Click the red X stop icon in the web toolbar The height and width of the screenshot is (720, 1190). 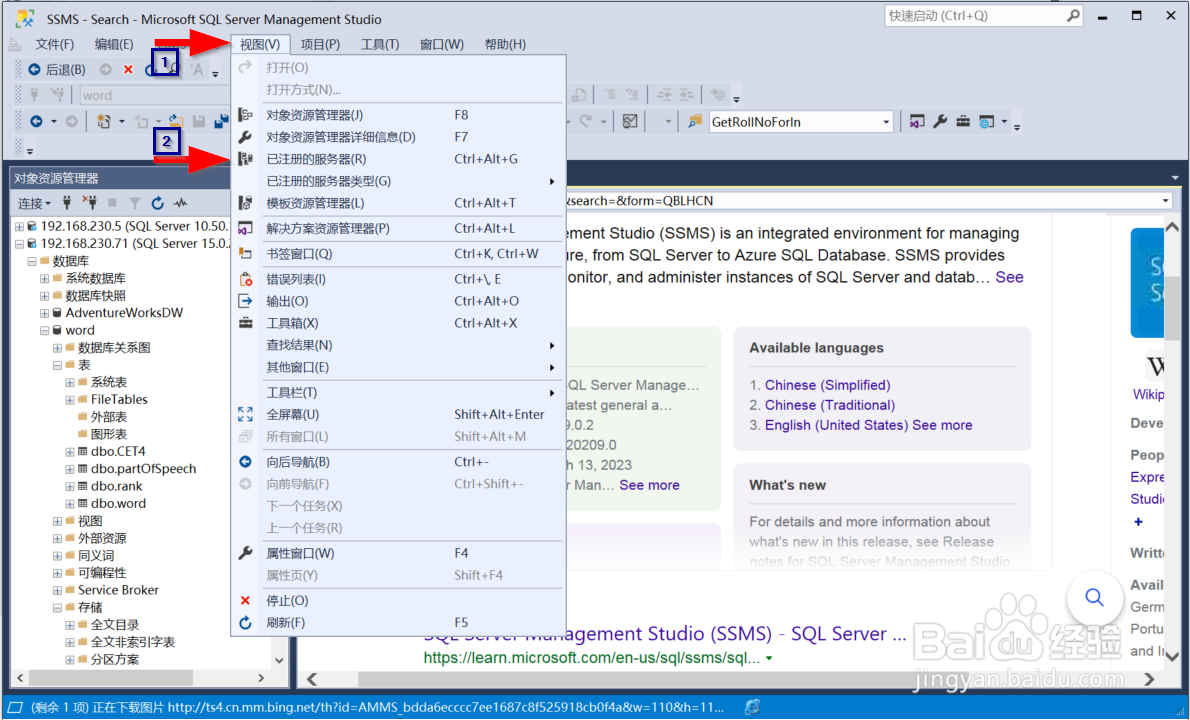pos(128,70)
